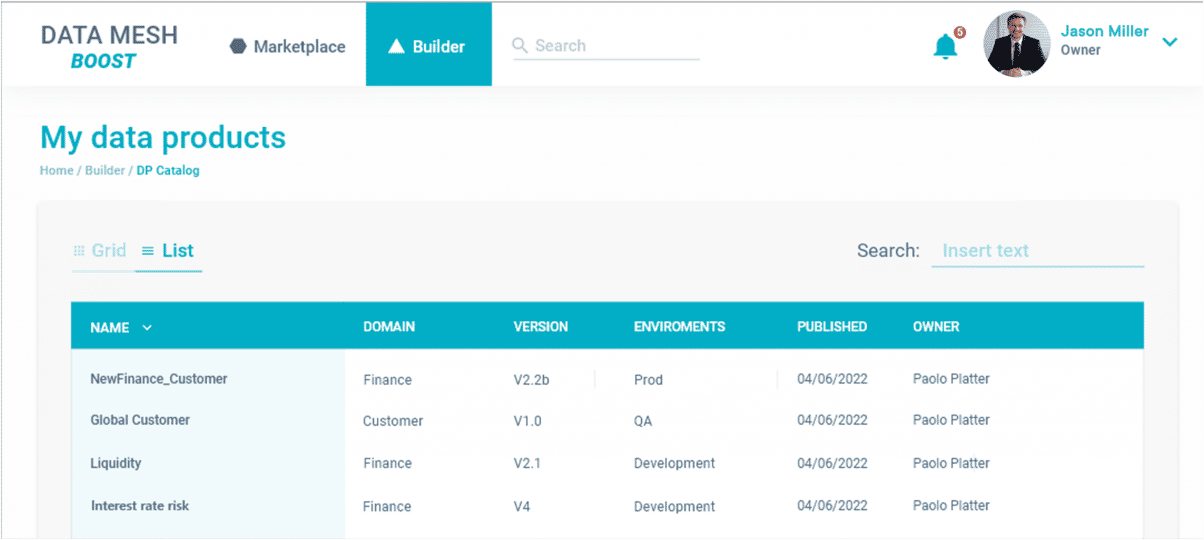
Task: Click version V2.2b cell
Action: click(532, 380)
